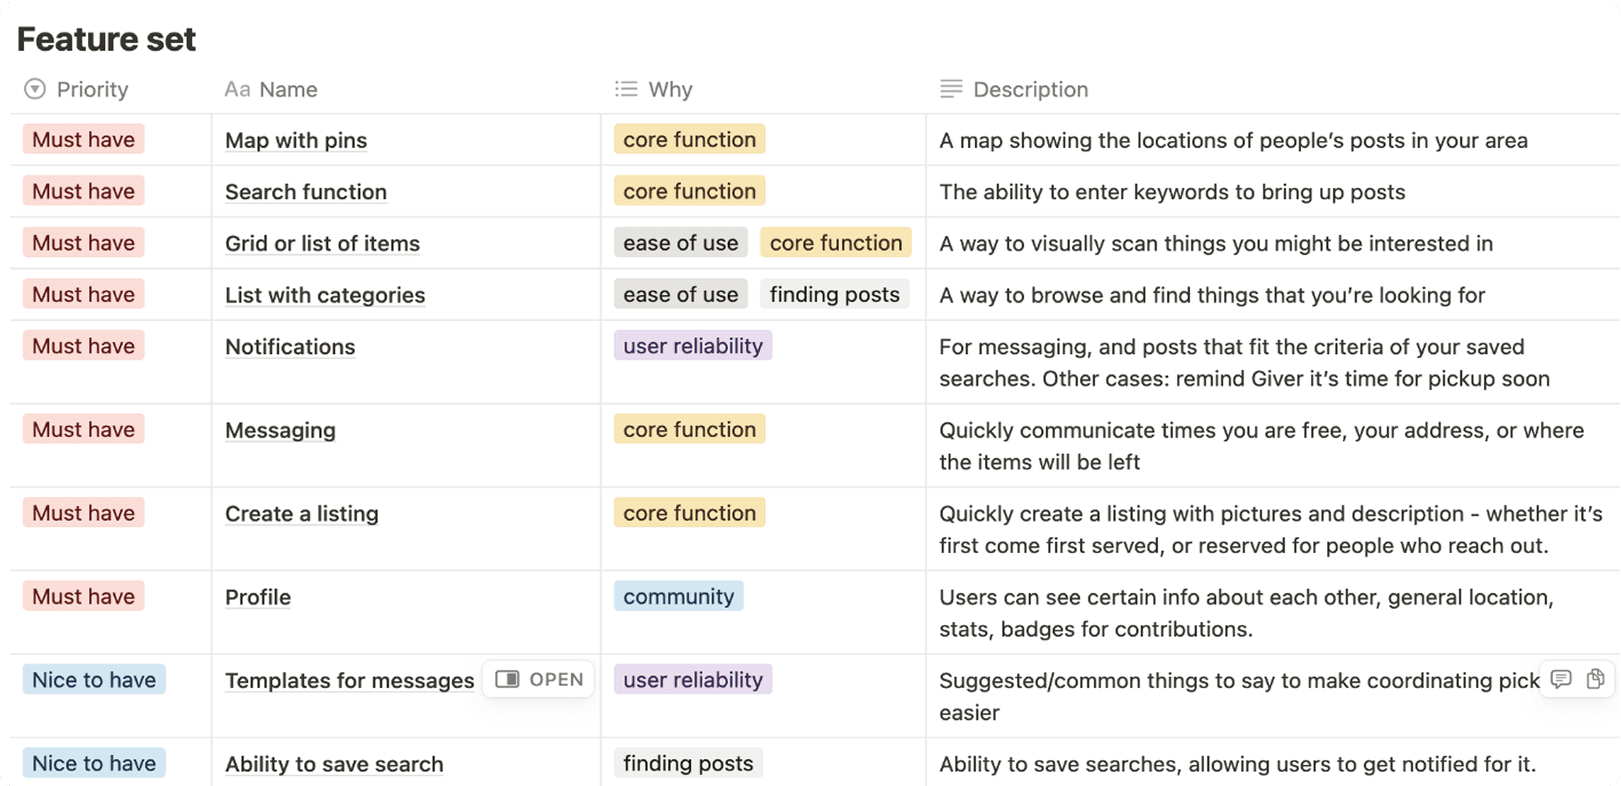Click the Description column header
The image size is (1621, 786).
pos(1015,89)
